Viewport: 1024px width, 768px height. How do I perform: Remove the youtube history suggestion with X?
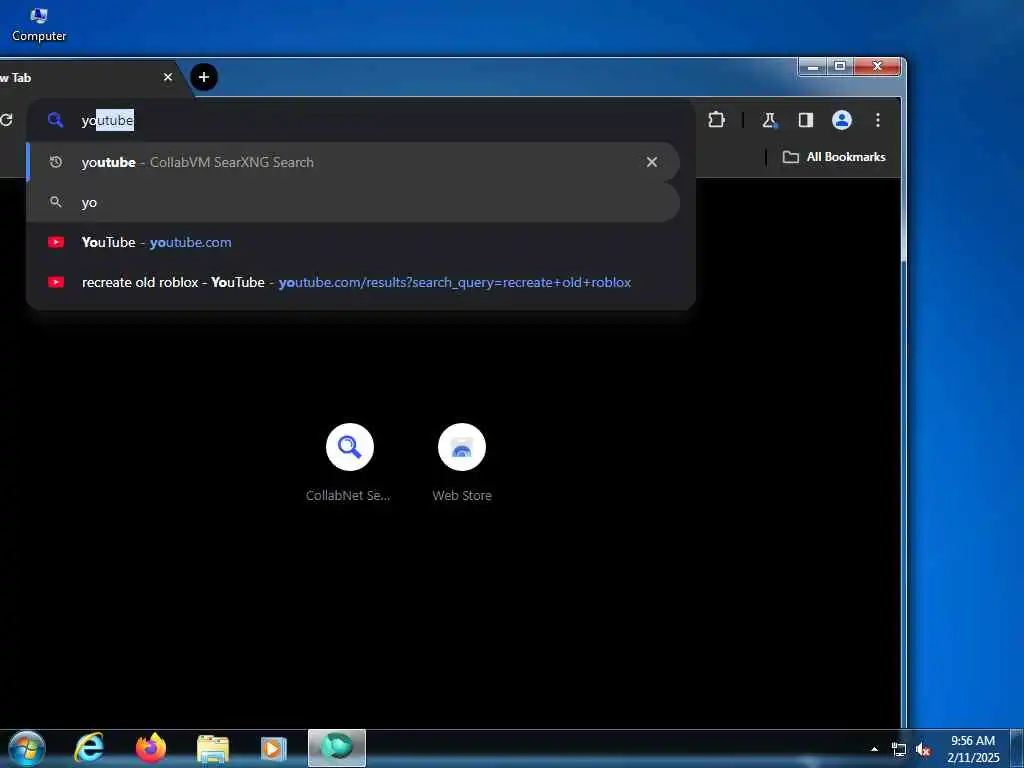click(652, 162)
